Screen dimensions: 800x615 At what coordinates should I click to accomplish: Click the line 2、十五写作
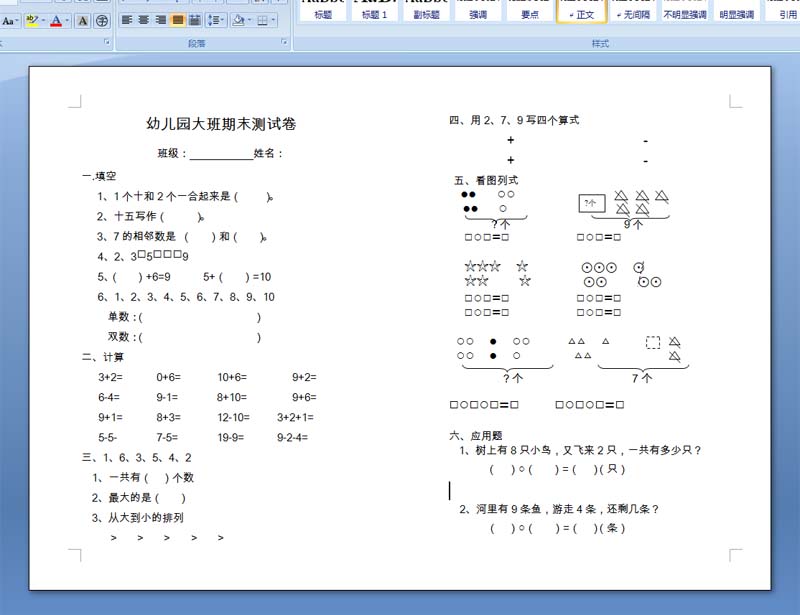150,216
